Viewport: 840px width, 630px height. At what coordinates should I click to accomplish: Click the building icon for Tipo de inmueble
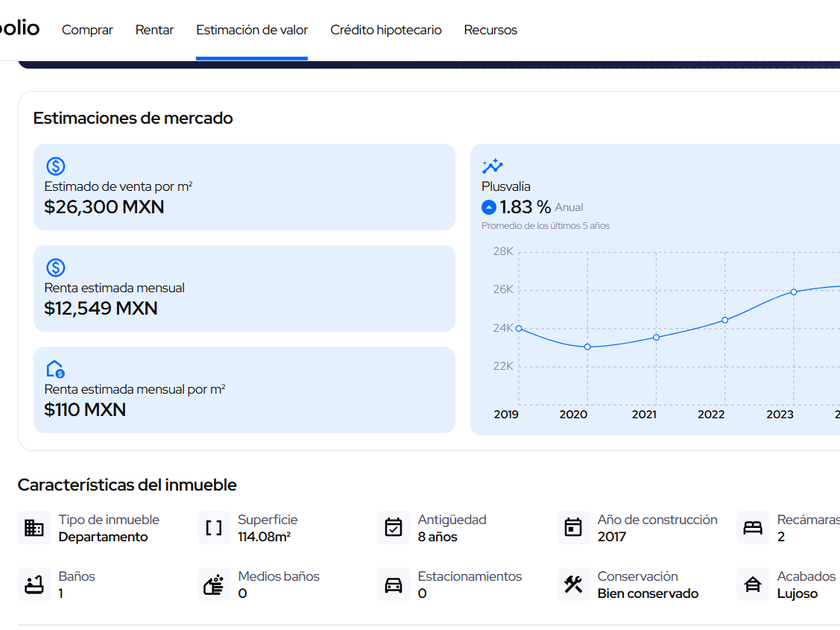(34, 528)
